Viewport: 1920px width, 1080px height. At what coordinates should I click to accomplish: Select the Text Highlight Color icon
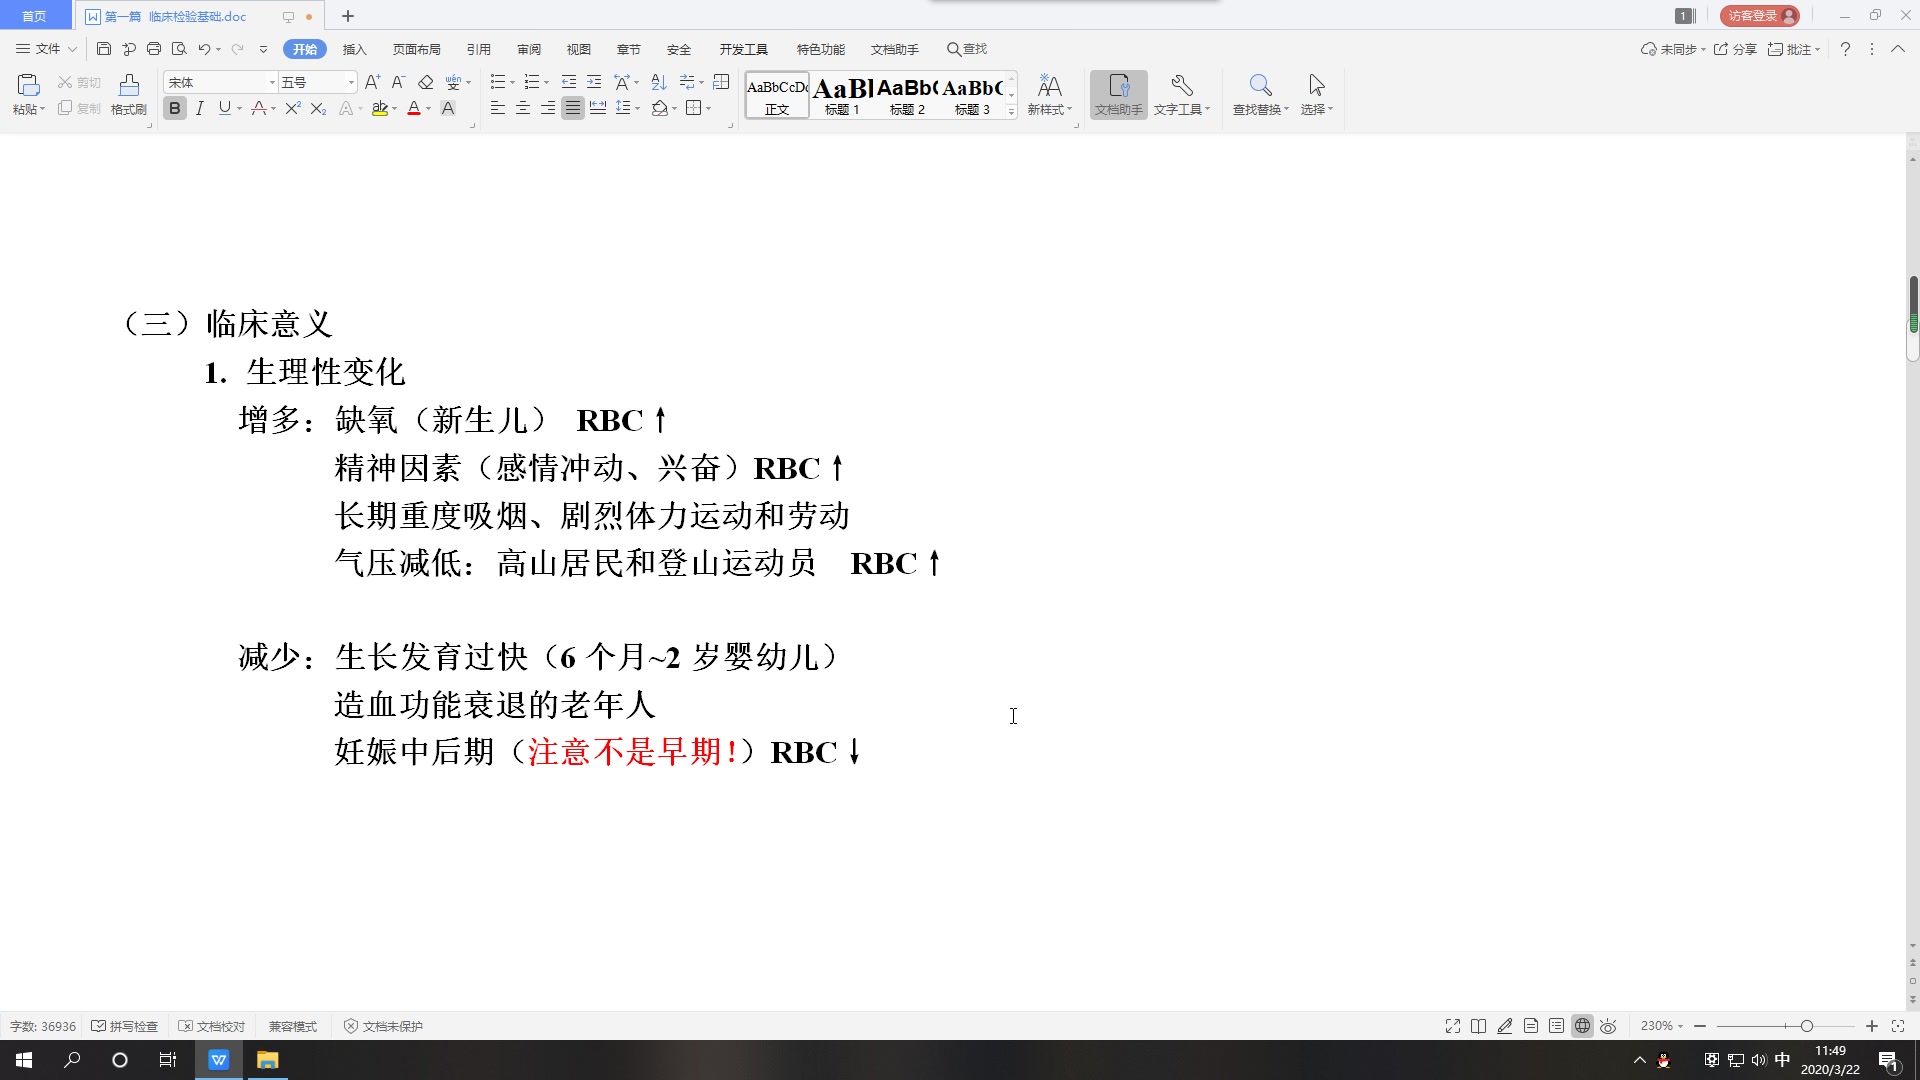[381, 108]
